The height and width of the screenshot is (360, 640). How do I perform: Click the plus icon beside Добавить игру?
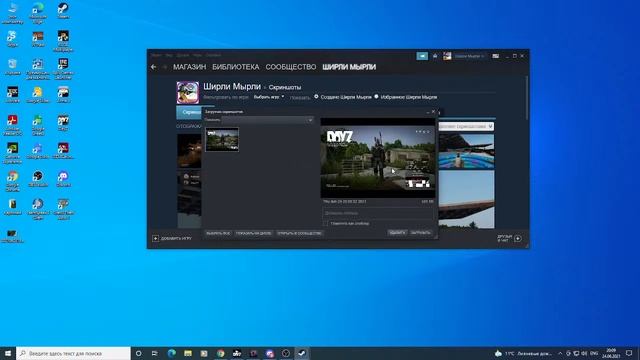156,238
